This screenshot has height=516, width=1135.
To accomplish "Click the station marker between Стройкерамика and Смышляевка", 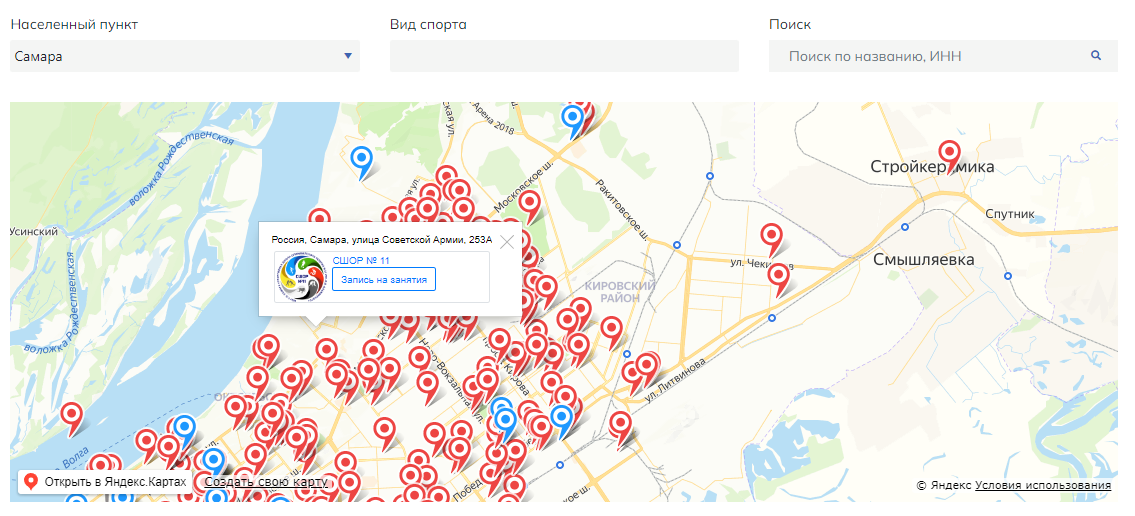I will click(905, 227).
